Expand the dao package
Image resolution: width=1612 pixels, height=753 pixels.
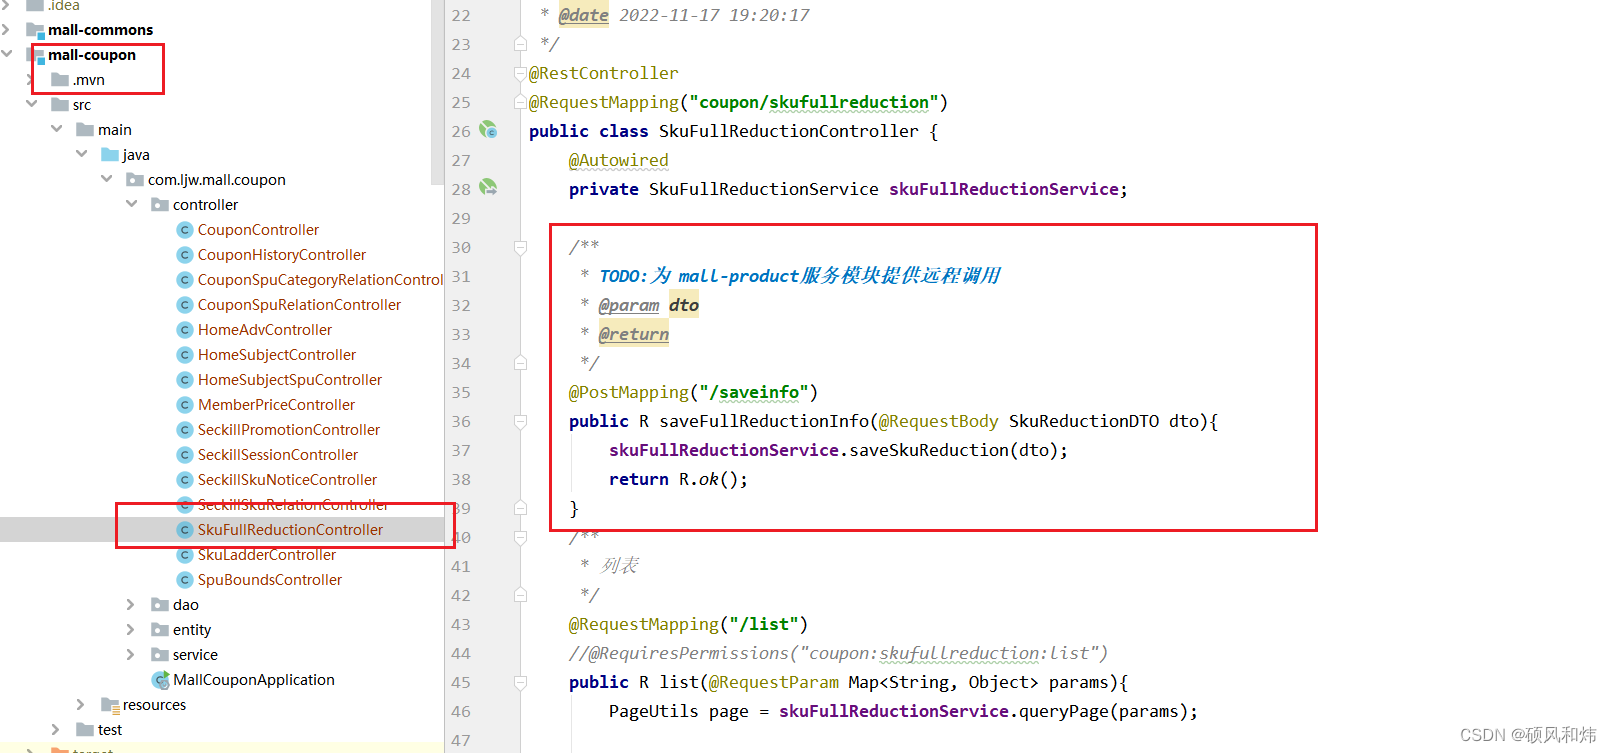131,605
